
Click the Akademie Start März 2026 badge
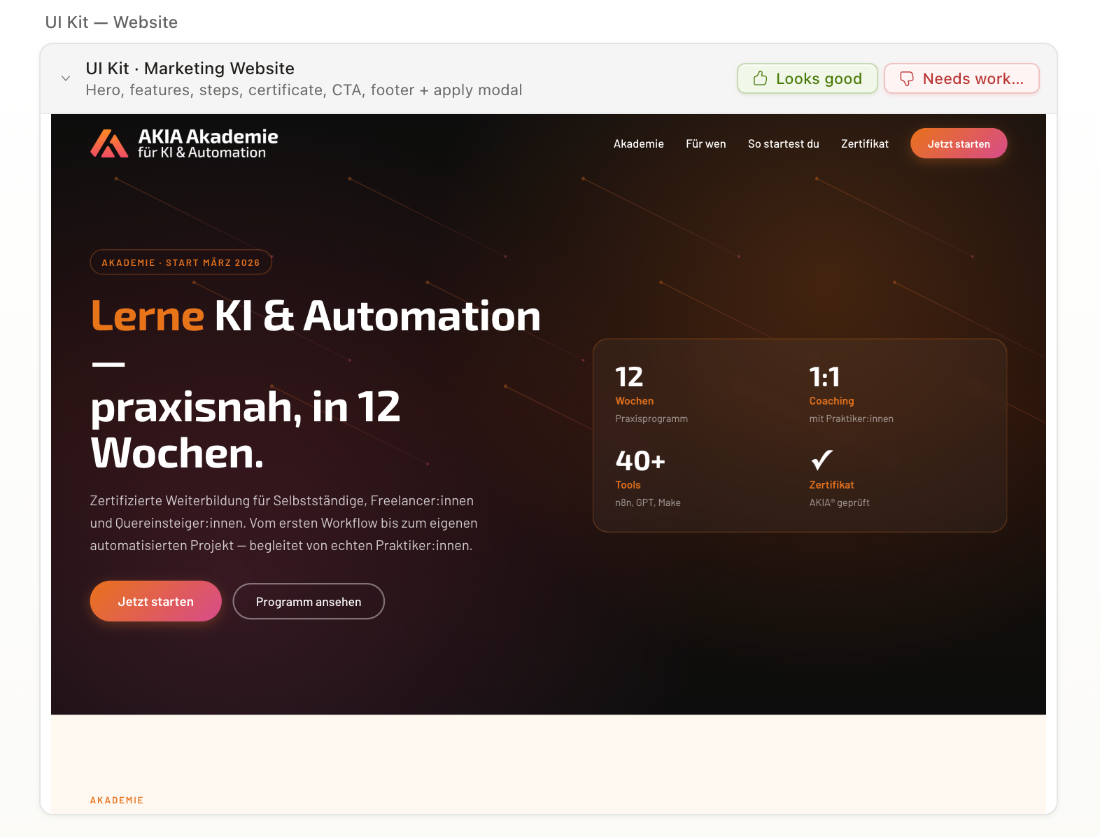[x=181, y=262]
